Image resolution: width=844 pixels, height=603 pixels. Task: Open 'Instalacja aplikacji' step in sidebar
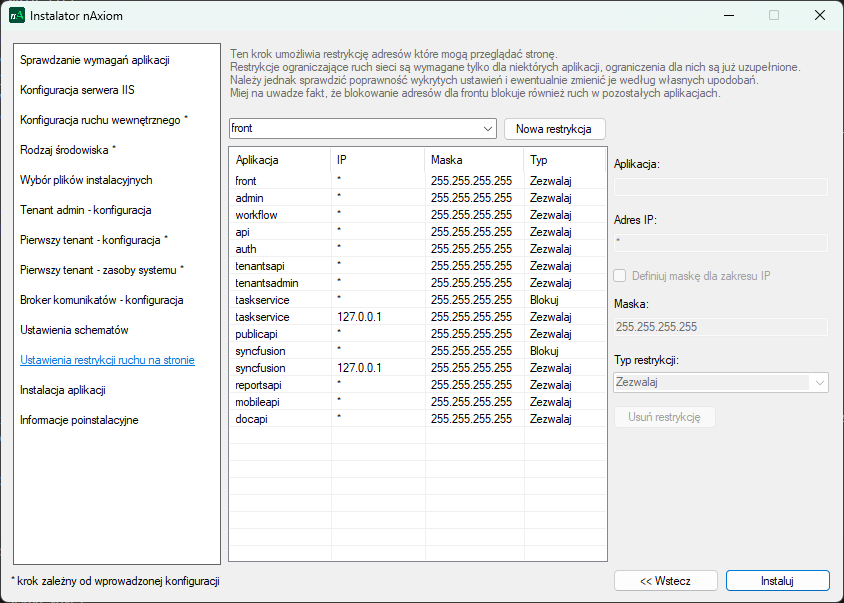pos(63,390)
